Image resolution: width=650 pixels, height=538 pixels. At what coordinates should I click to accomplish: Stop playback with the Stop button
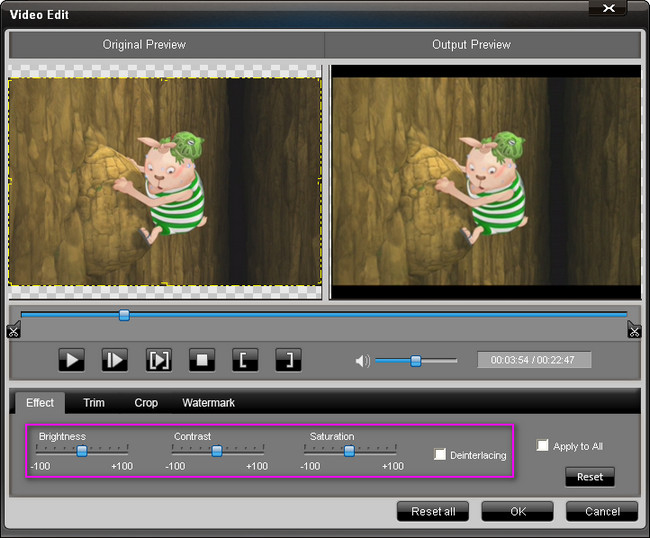202,360
